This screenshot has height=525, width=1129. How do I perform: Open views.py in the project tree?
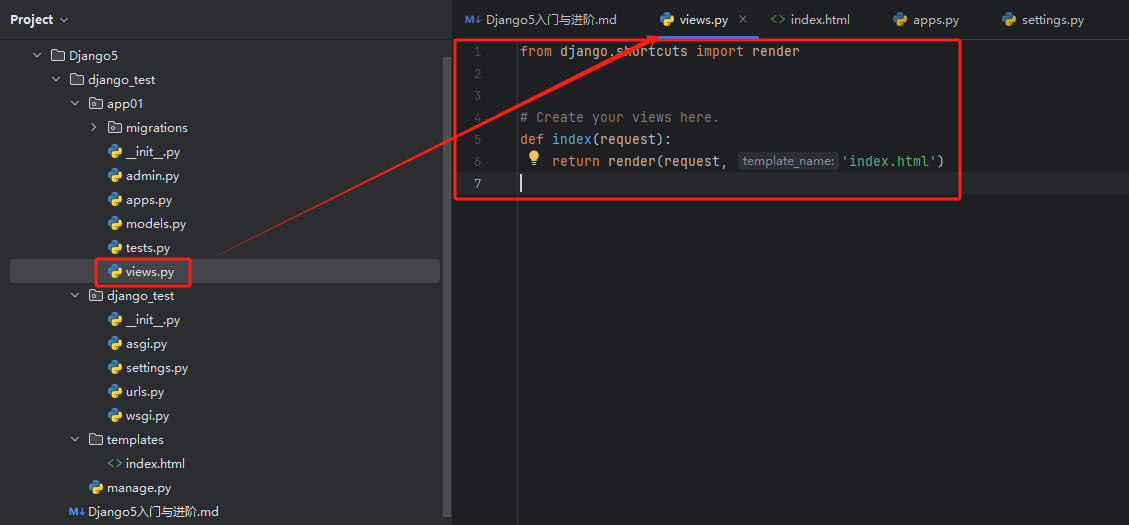tap(149, 272)
